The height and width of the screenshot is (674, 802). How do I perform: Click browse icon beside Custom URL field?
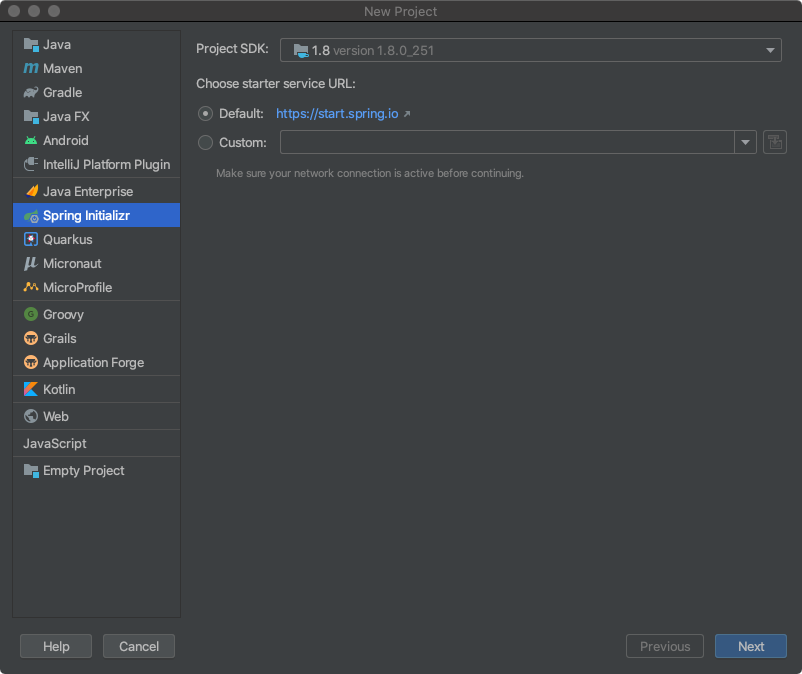coord(775,143)
